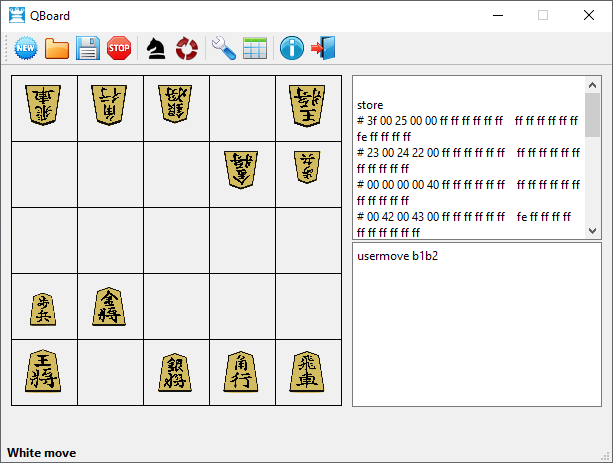Show info with blue 'i' icon
The height and width of the screenshot is (463, 613).
pos(292,48)
